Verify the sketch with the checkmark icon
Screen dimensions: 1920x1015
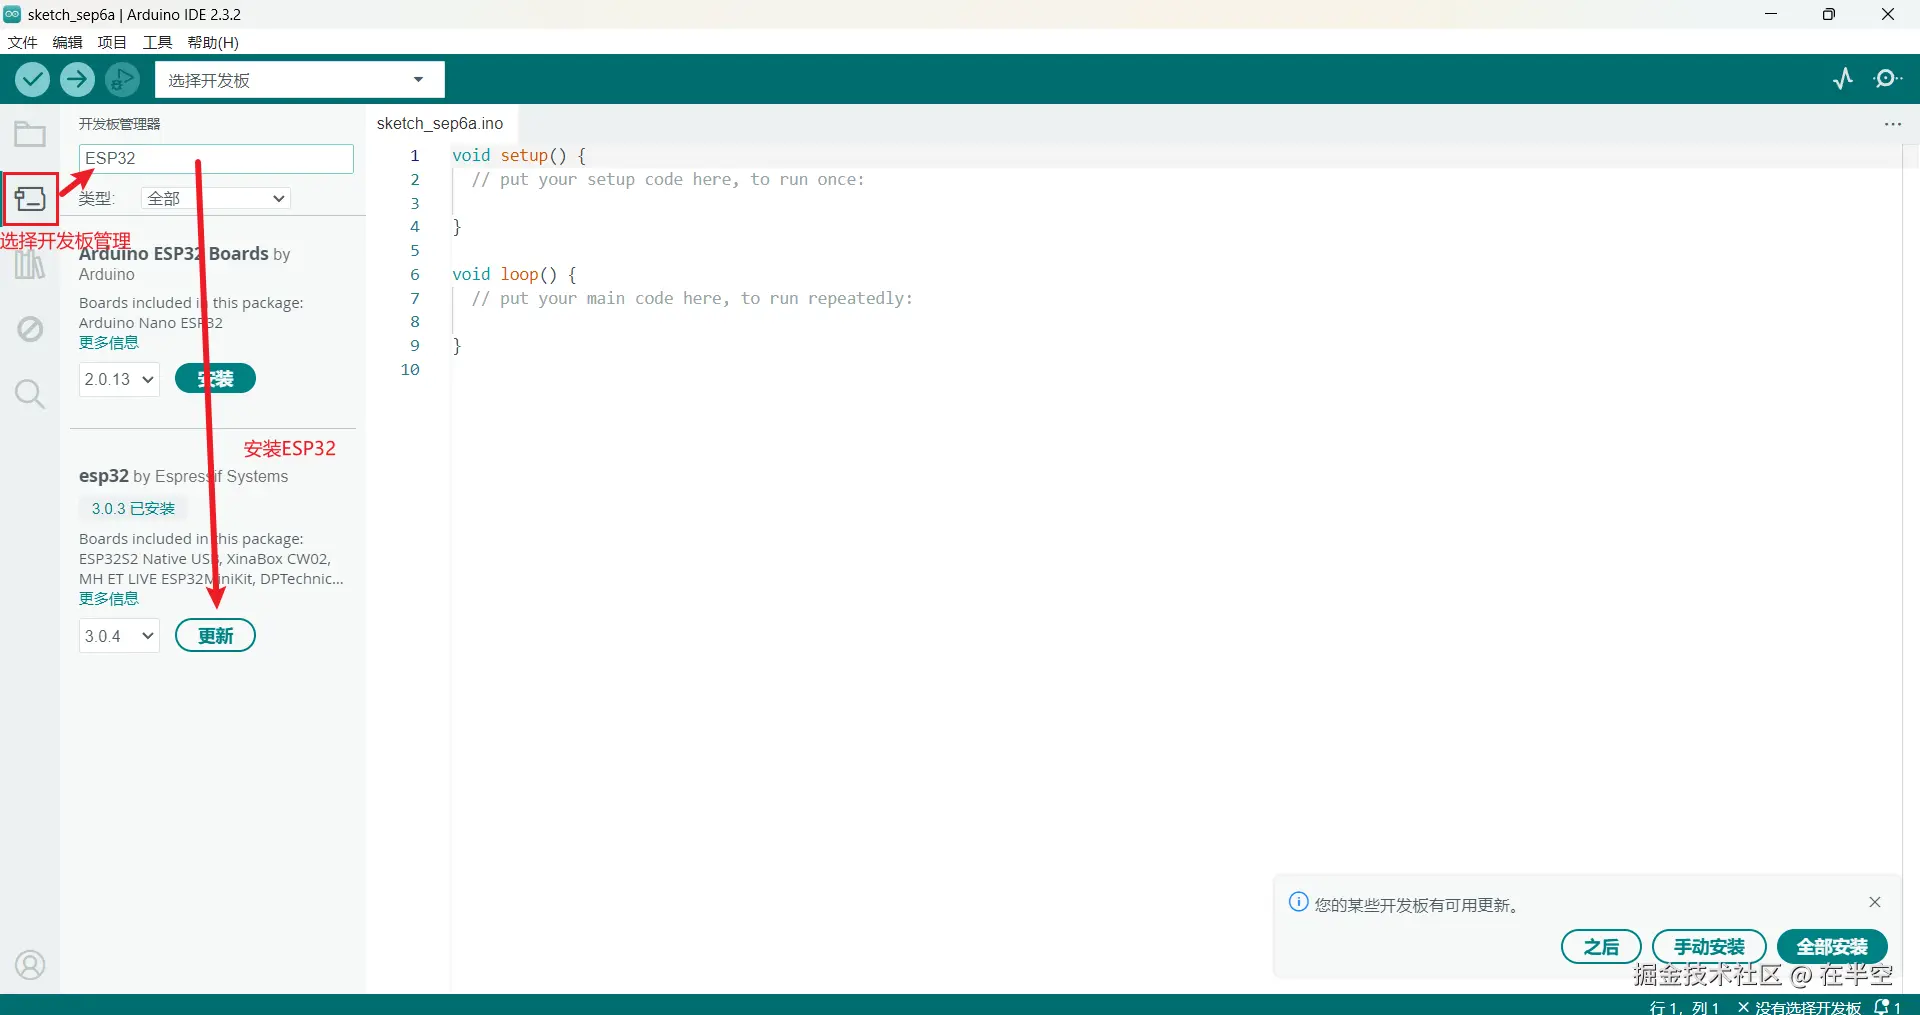pos(32,79)
